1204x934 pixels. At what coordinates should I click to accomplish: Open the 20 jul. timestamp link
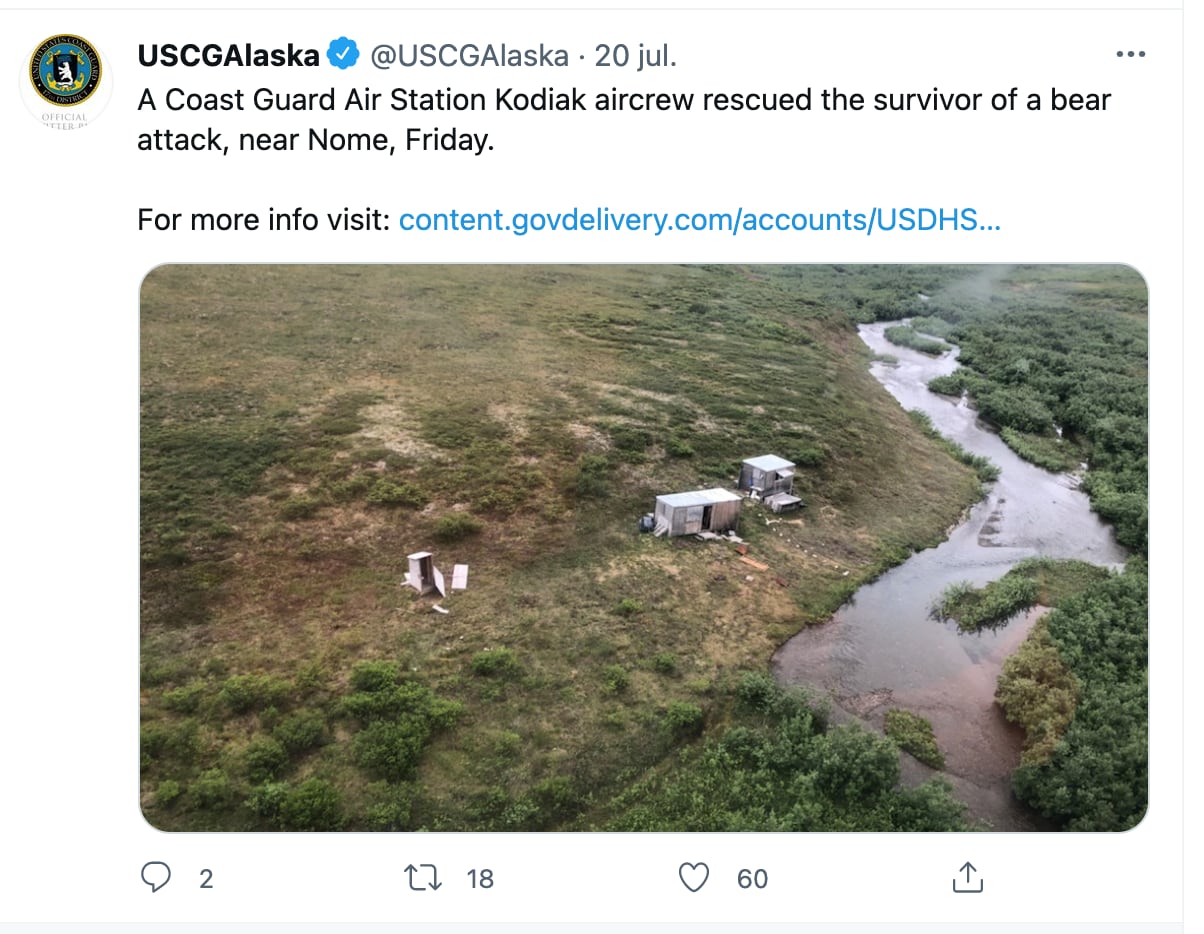click(636, 55)
